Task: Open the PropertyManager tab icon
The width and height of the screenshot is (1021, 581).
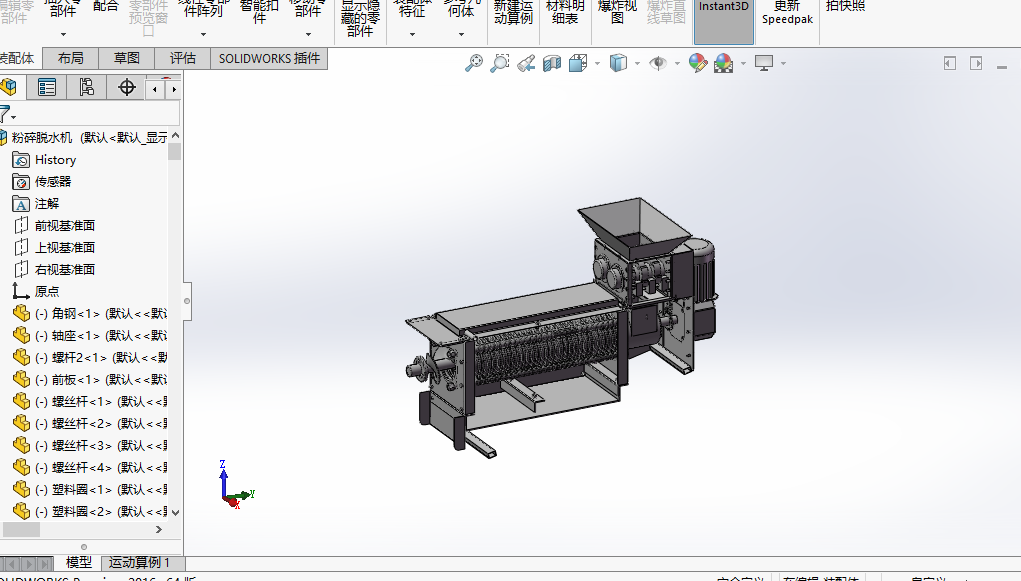Action: 46,88
